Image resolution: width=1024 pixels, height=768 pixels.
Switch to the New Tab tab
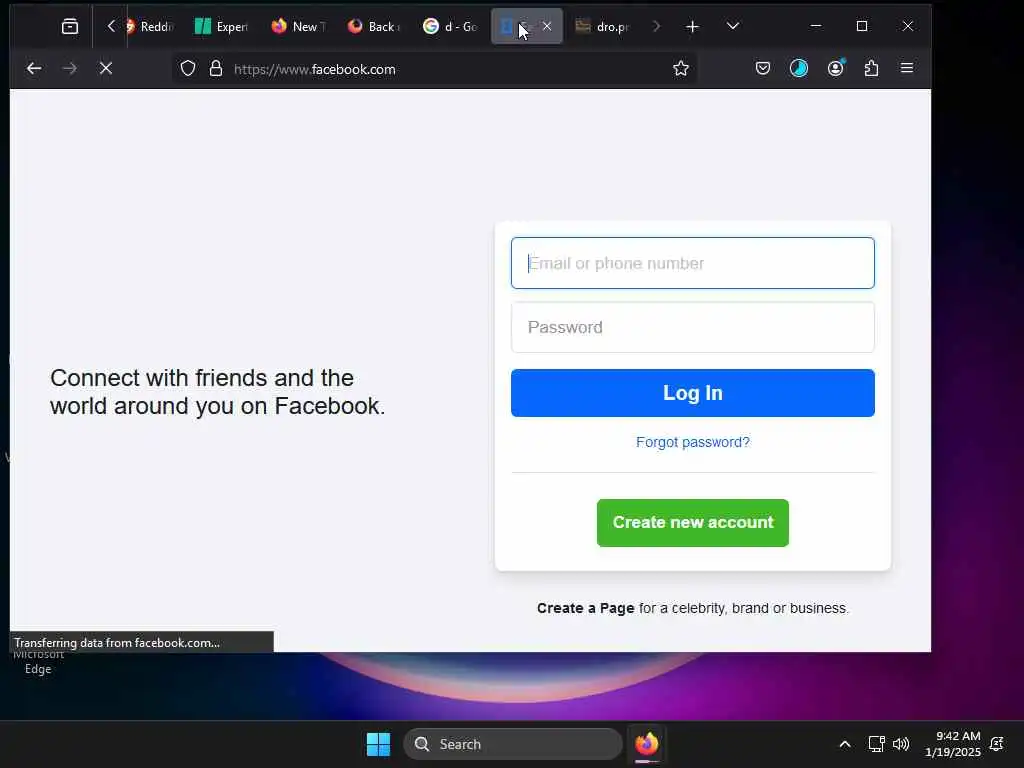pyautogui.click(x=298, y=26)
